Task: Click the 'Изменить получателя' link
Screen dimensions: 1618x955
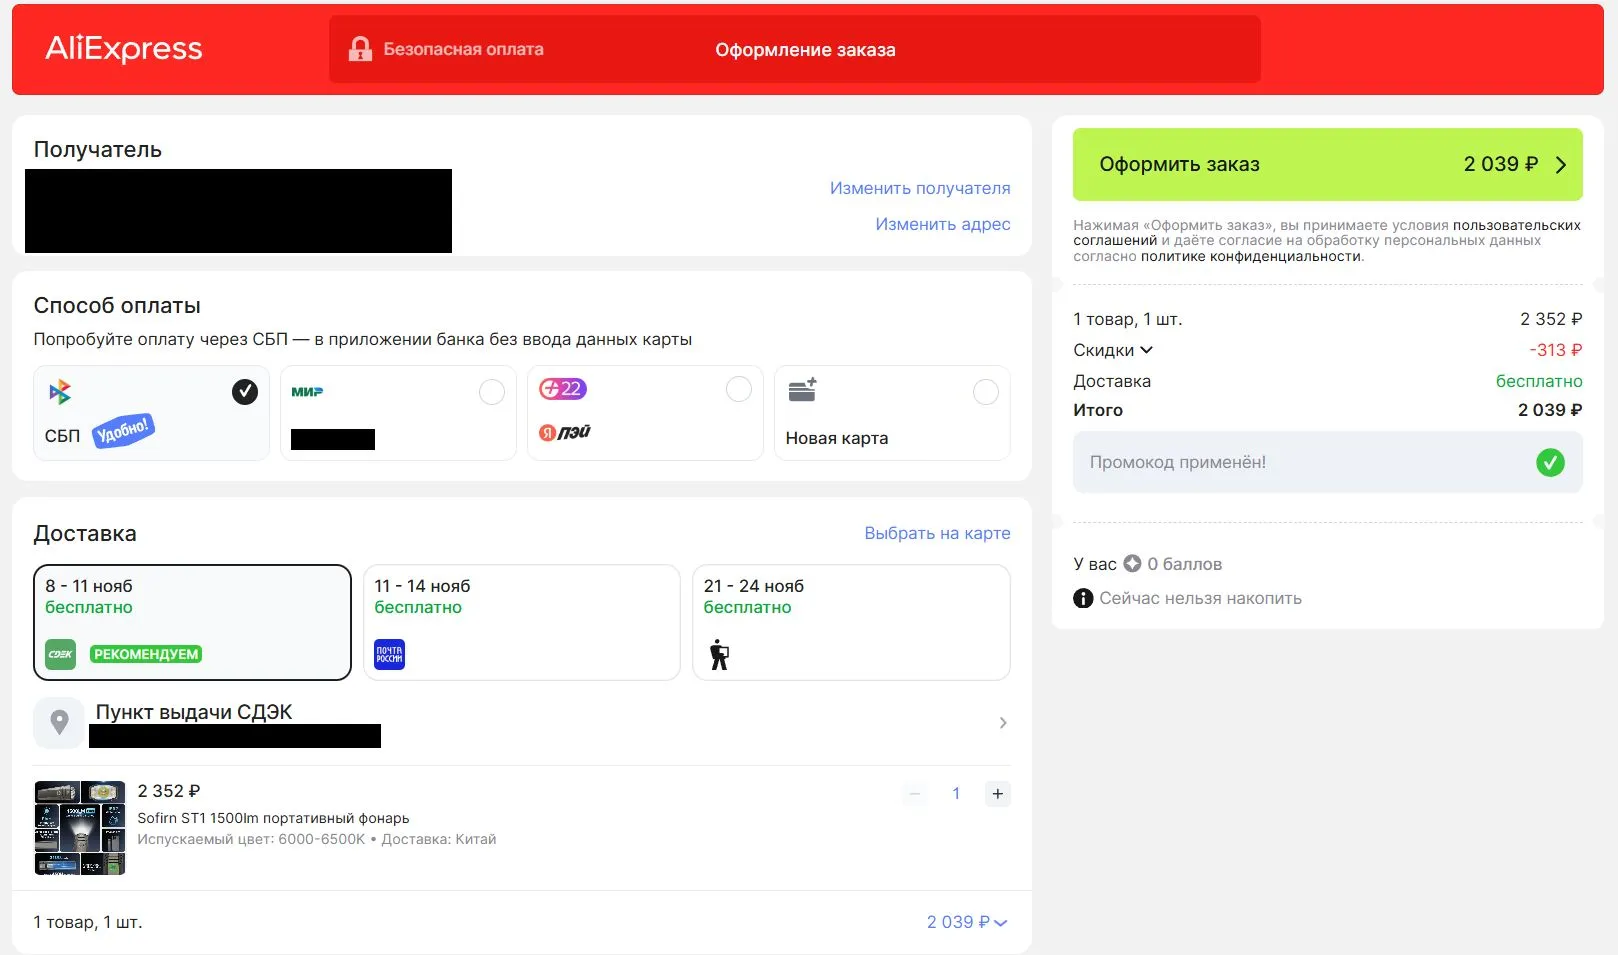Action: 919,188
